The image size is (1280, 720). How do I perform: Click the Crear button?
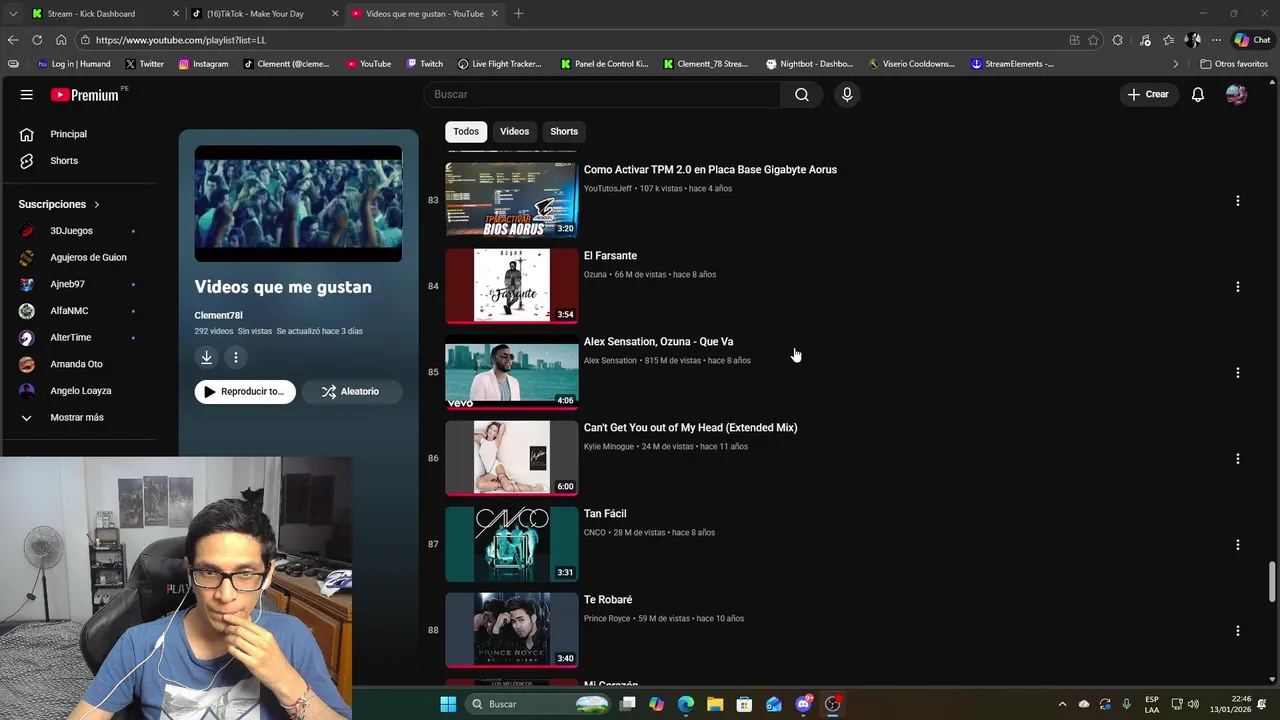pos(1148,94)
